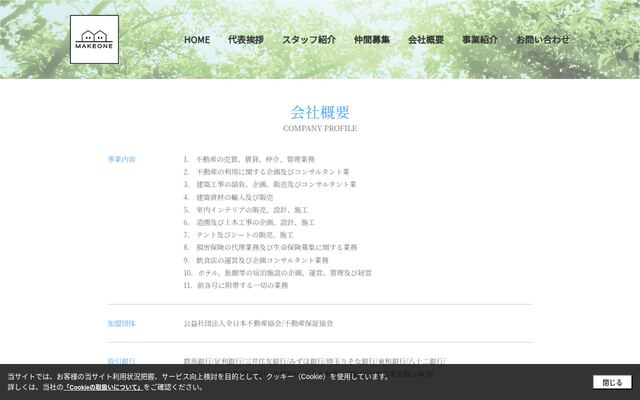Image resolution: width=640 pixels, height=400 pixels.
Task: Click list item 6 造園及び土木工事
Action: [249, 222]
